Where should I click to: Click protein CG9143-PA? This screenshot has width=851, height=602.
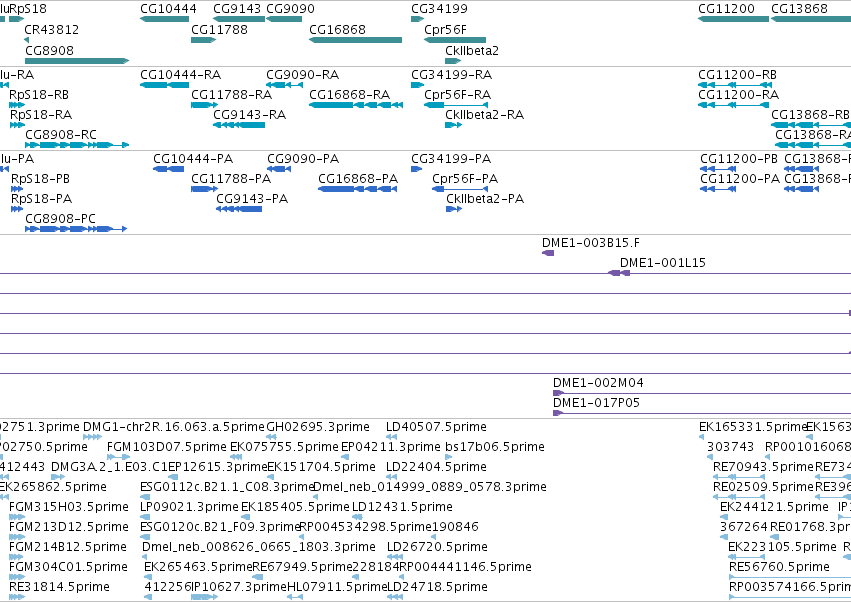coord(239,209)
